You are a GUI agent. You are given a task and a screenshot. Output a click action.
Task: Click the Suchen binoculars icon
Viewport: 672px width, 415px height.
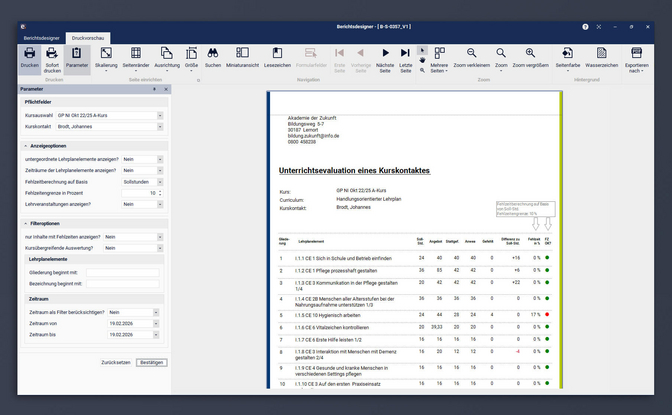(212, 58)
